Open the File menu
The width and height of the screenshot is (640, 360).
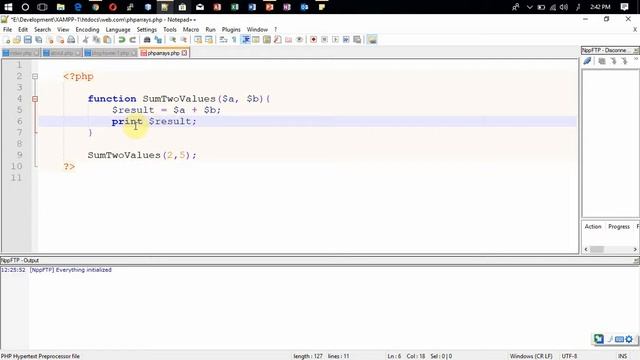click(7, 29)
